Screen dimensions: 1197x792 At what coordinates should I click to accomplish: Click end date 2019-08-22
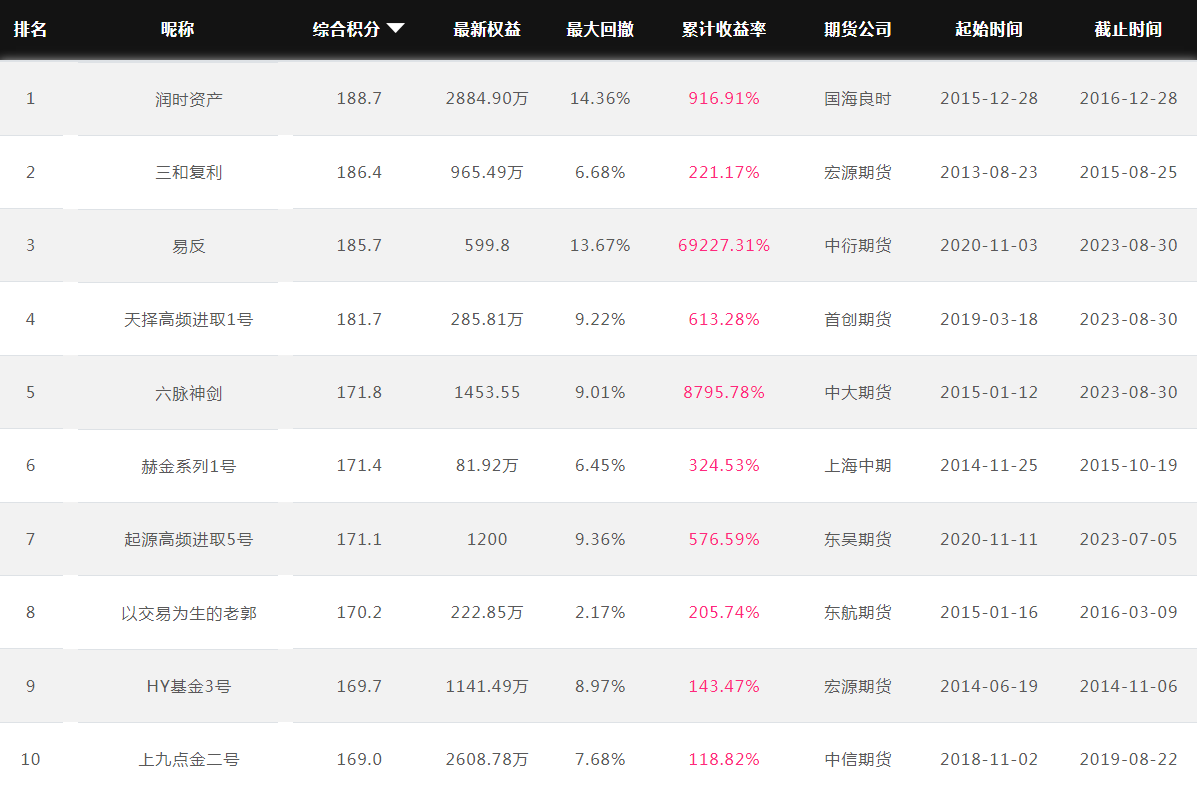[x=1128, y=759]
